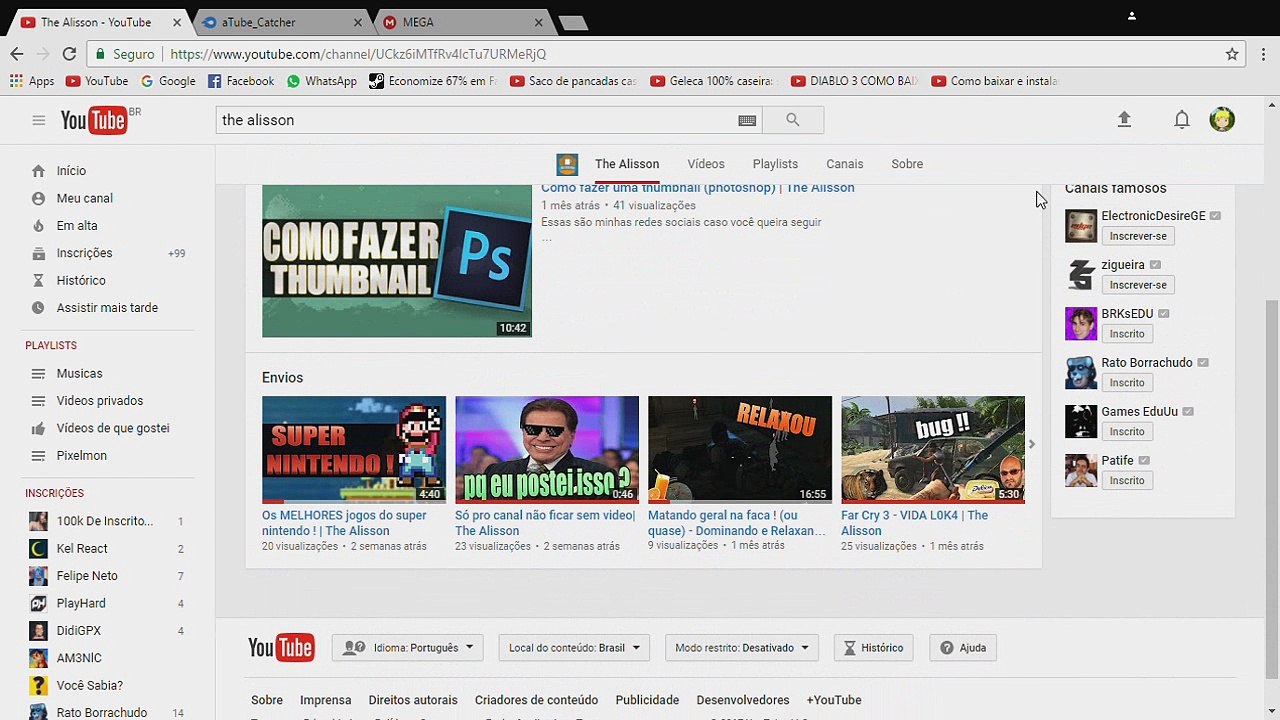
Task: Open the Idioma: Português dropdown
Action: tap(408, 648)
